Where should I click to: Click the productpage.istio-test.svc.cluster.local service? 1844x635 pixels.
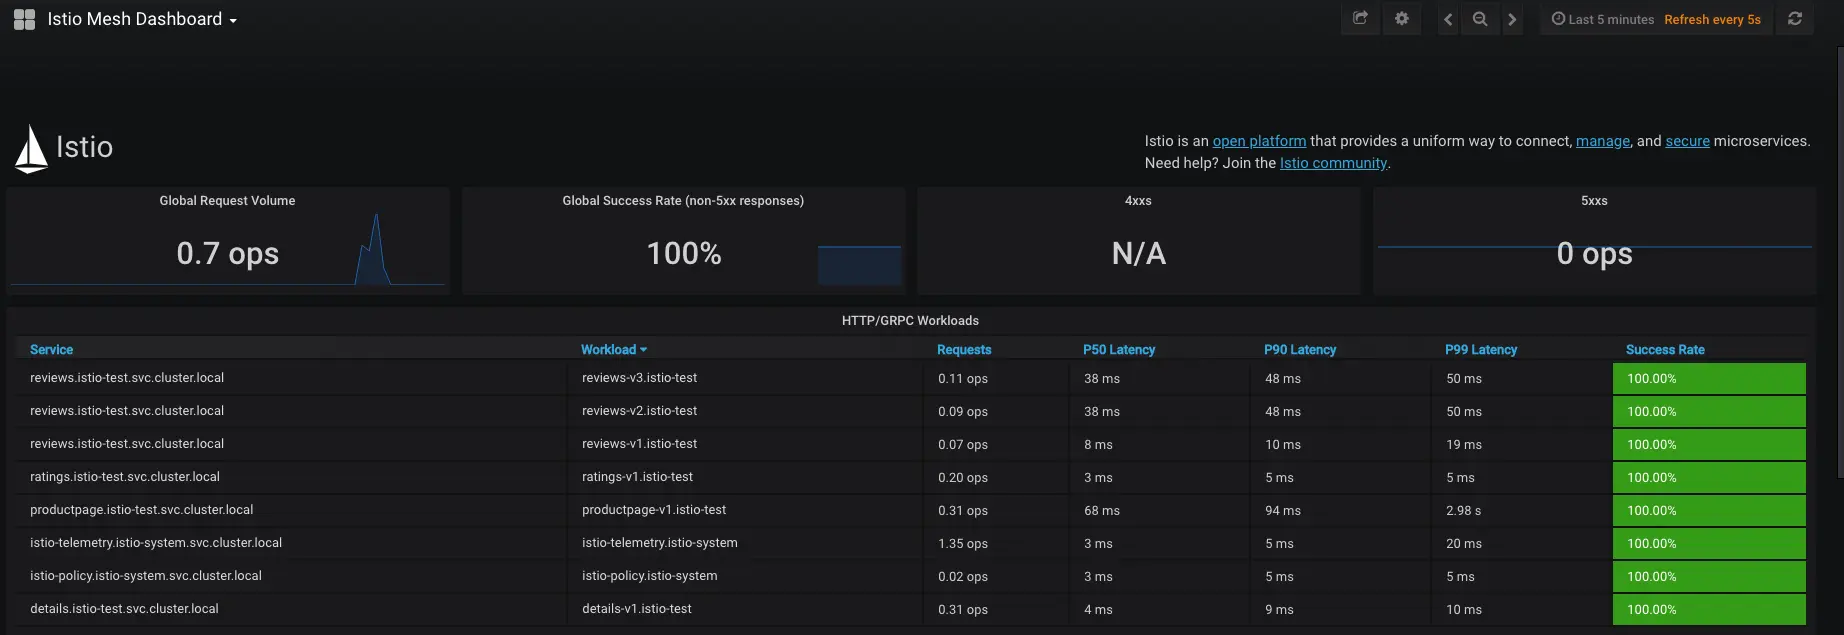click(x=141, y=510)
